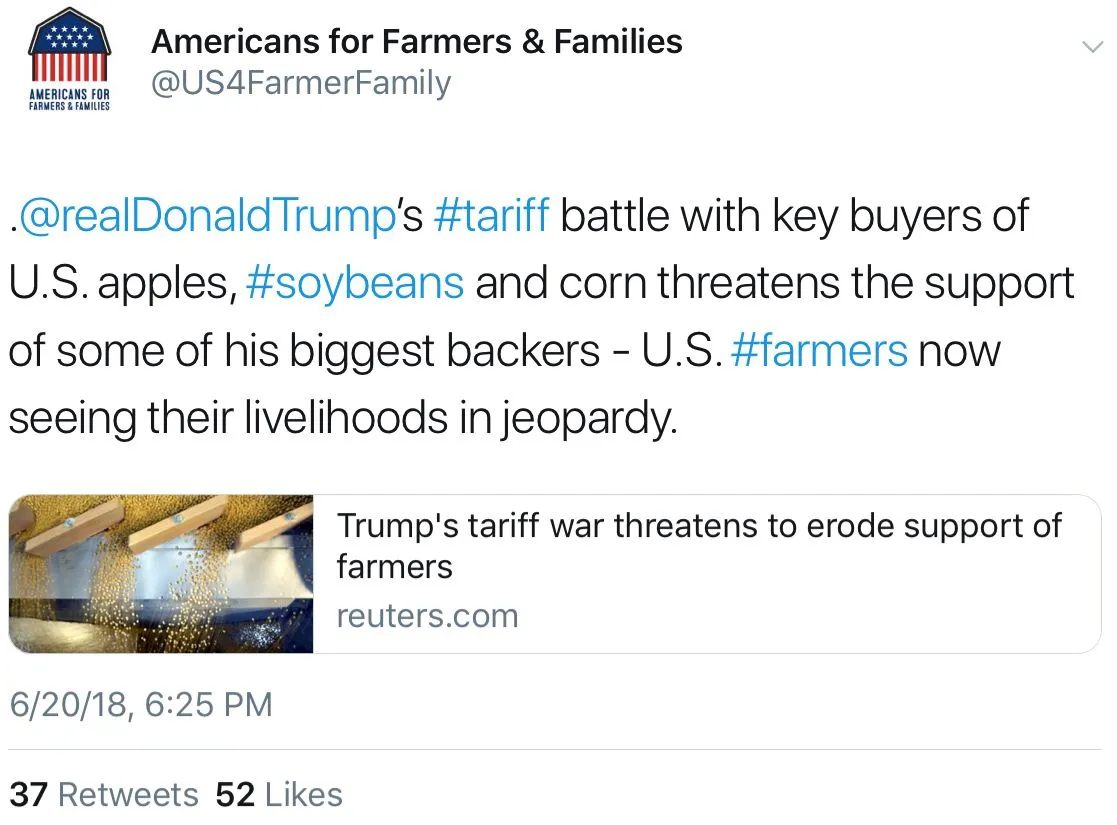Viewport: 1117px width, 825px height.
Task: Show the 37 retweet count number
Action: click(29, 795)
